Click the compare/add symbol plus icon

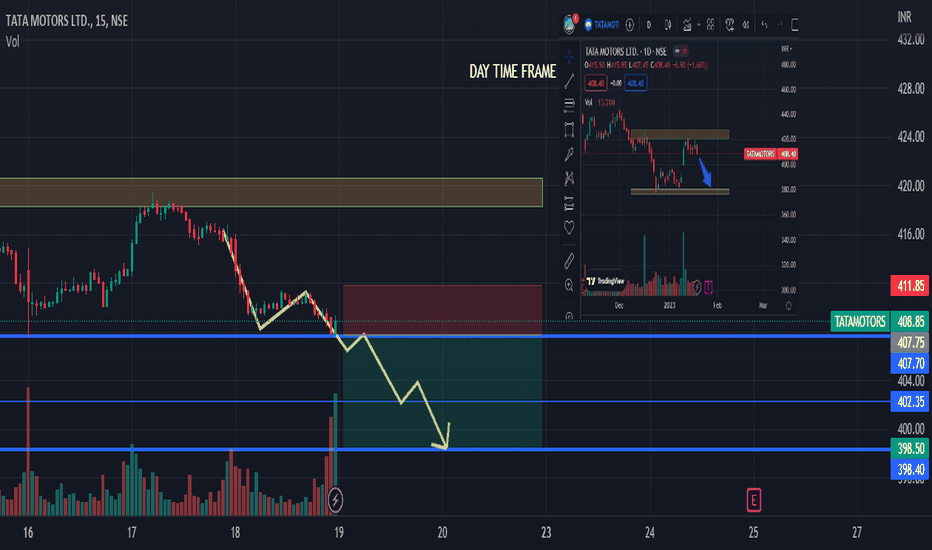pos(630,25)
